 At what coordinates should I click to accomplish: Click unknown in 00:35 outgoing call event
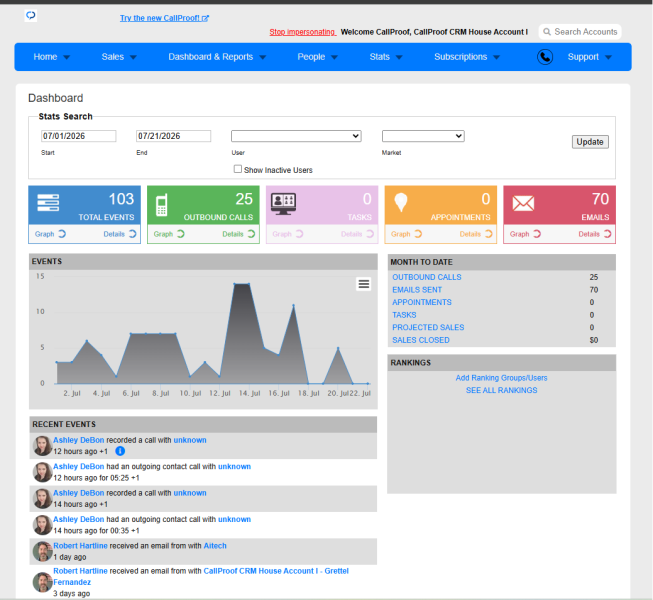tap(234, 520)
